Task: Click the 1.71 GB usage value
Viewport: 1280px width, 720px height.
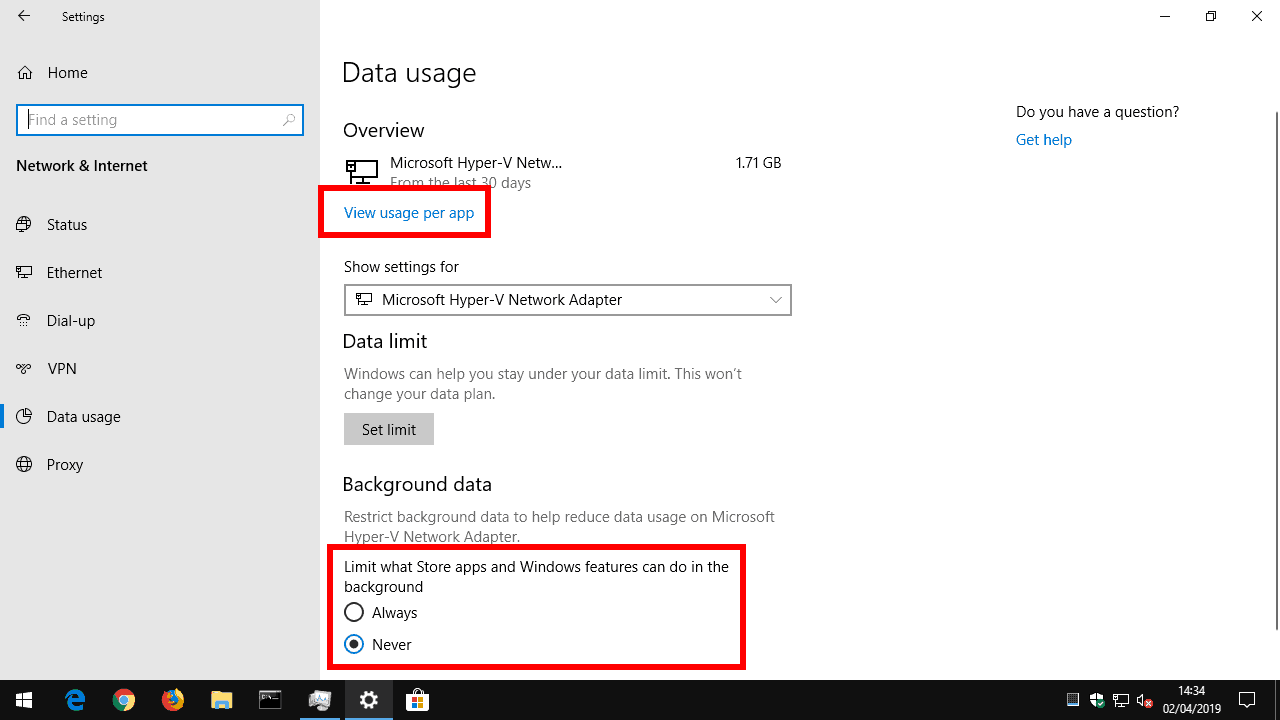Action: tap(758, 162)
